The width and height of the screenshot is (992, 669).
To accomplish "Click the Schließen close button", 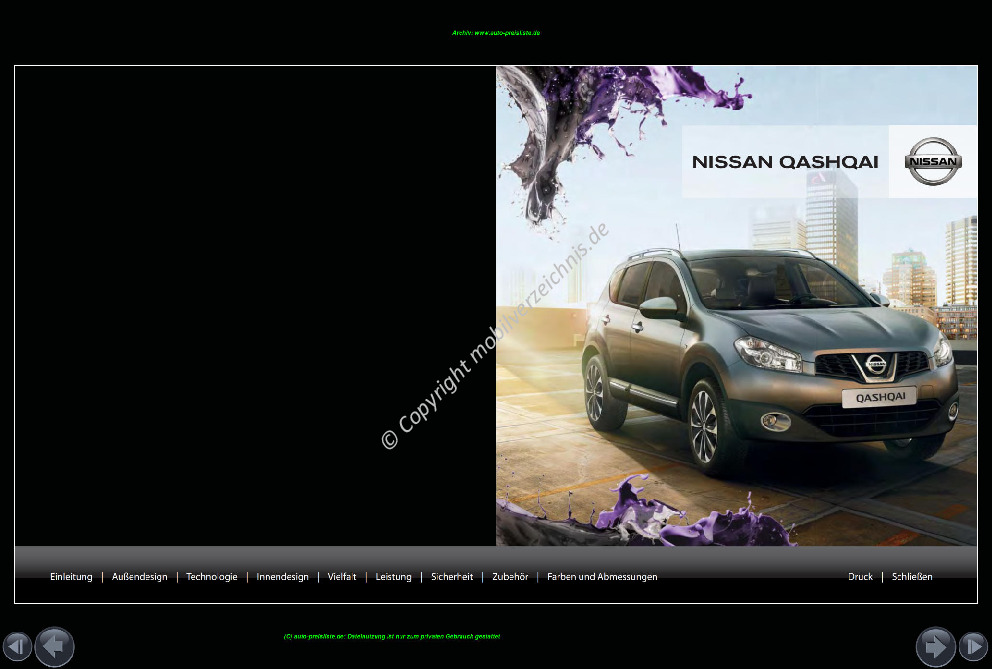I will click(912, 577).
